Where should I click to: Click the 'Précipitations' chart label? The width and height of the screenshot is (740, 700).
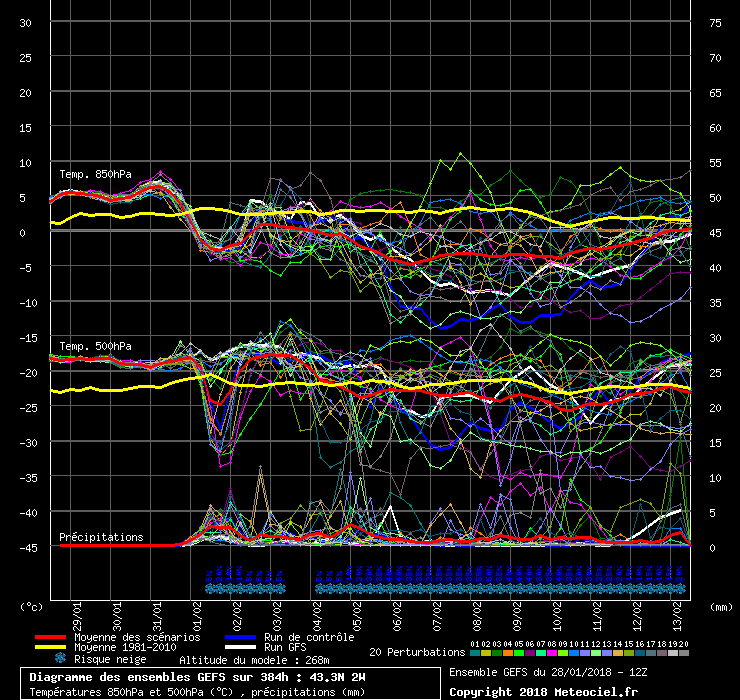[101, 537]
